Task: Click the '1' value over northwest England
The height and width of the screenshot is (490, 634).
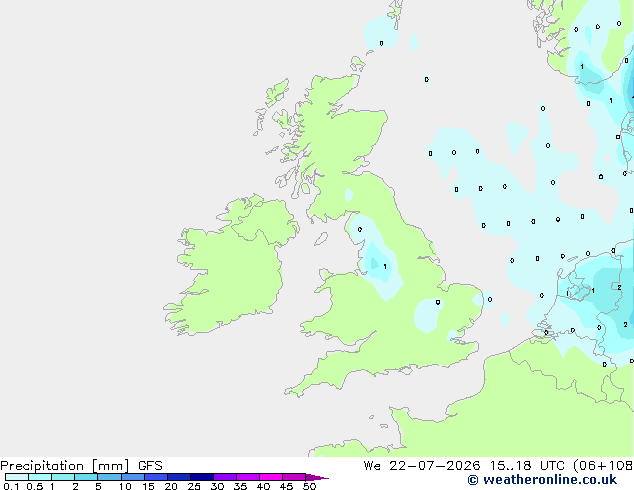Action: tap(385, 267)
